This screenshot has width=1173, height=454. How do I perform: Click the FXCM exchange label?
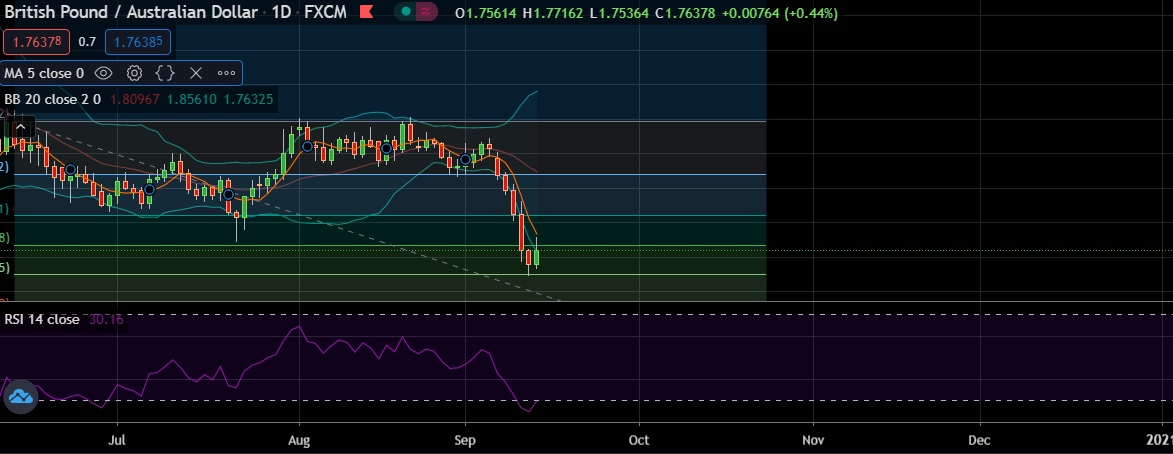[x=325, y=12]
